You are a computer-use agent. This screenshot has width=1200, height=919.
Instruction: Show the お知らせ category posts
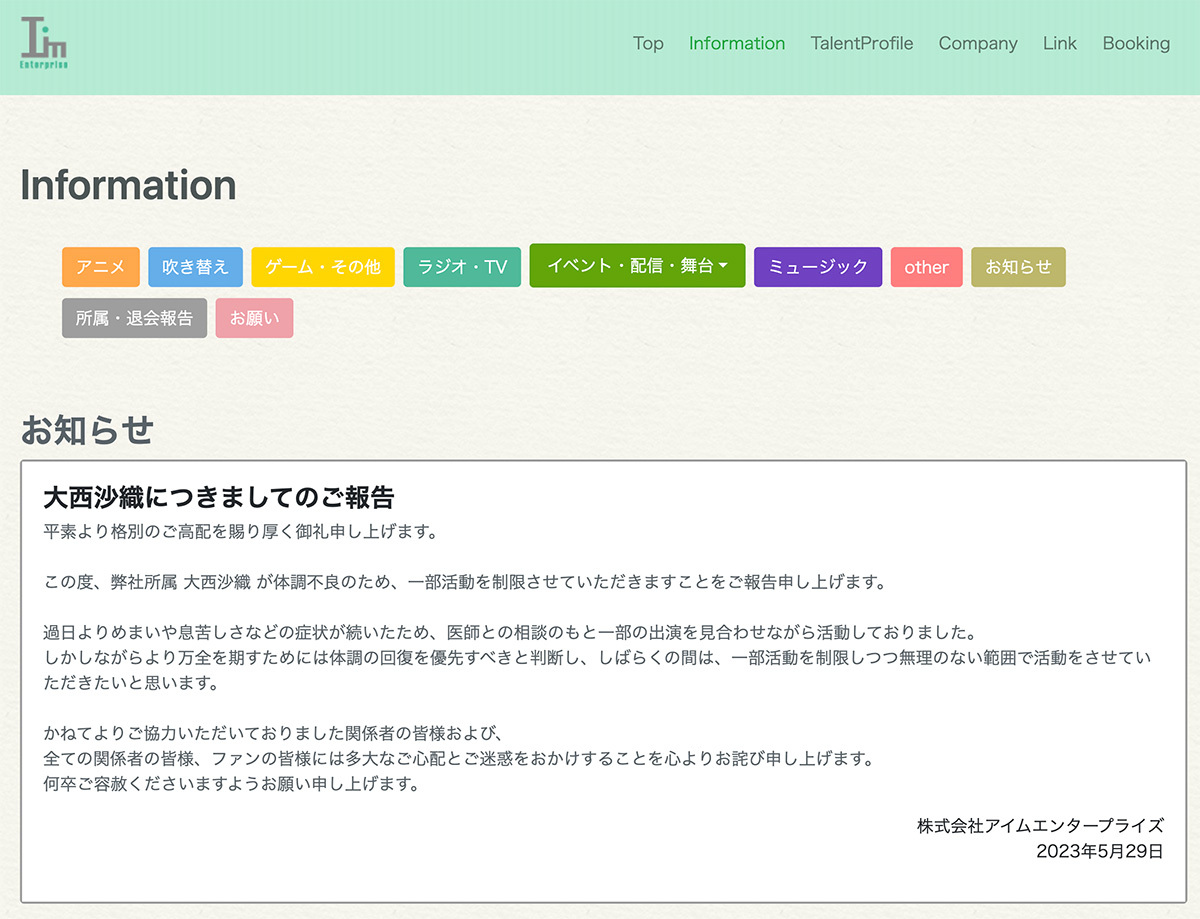coord(1018,267)
